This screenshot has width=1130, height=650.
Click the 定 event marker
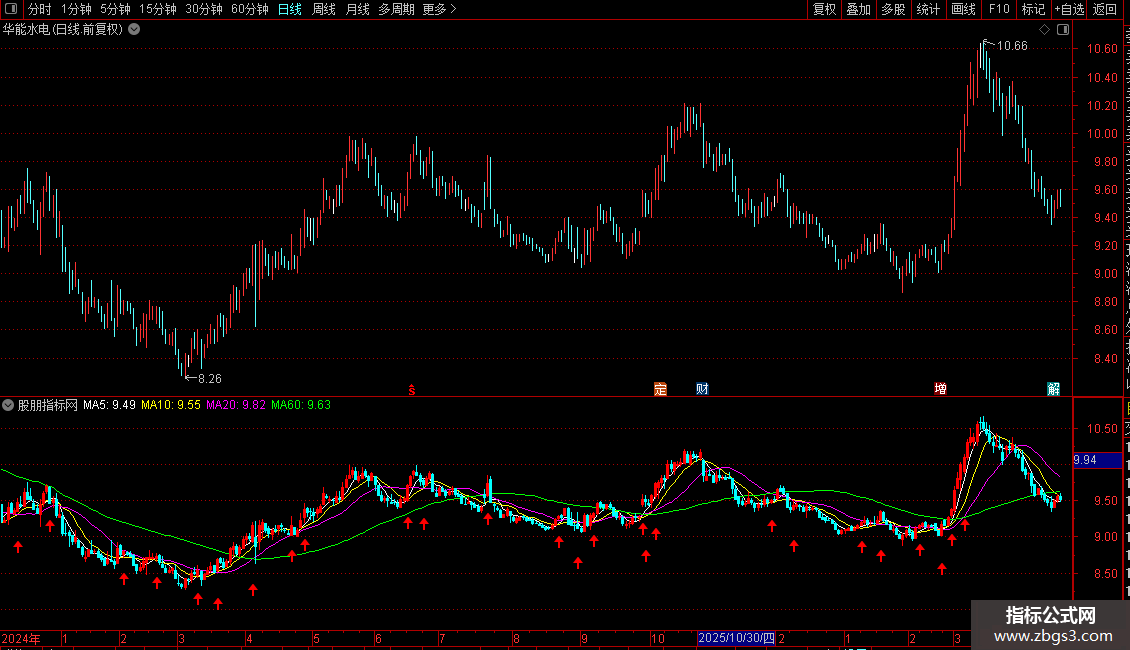click(660, 389)
